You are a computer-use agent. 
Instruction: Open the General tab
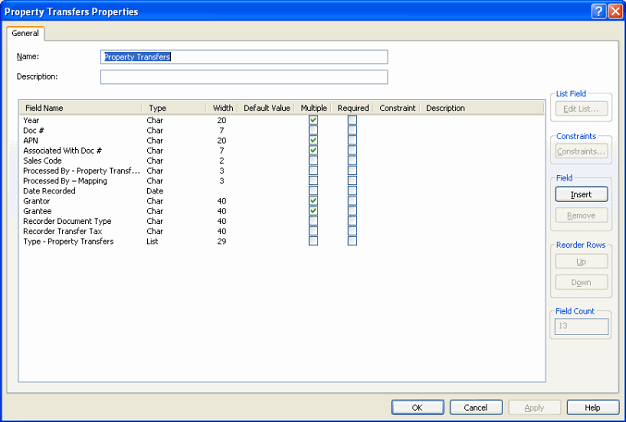(25, 33)
